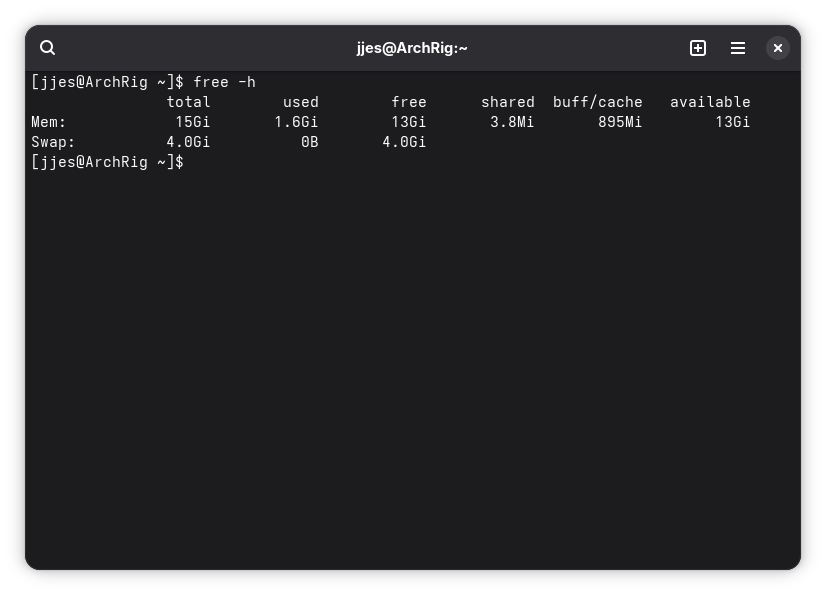This screenshot has width=826, height=595.
Task: Click the 'Mem:' row label
Action: coord(48,122)
